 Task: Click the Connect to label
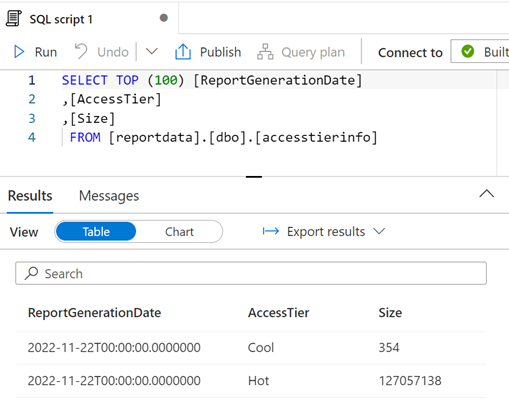point(410,53)
